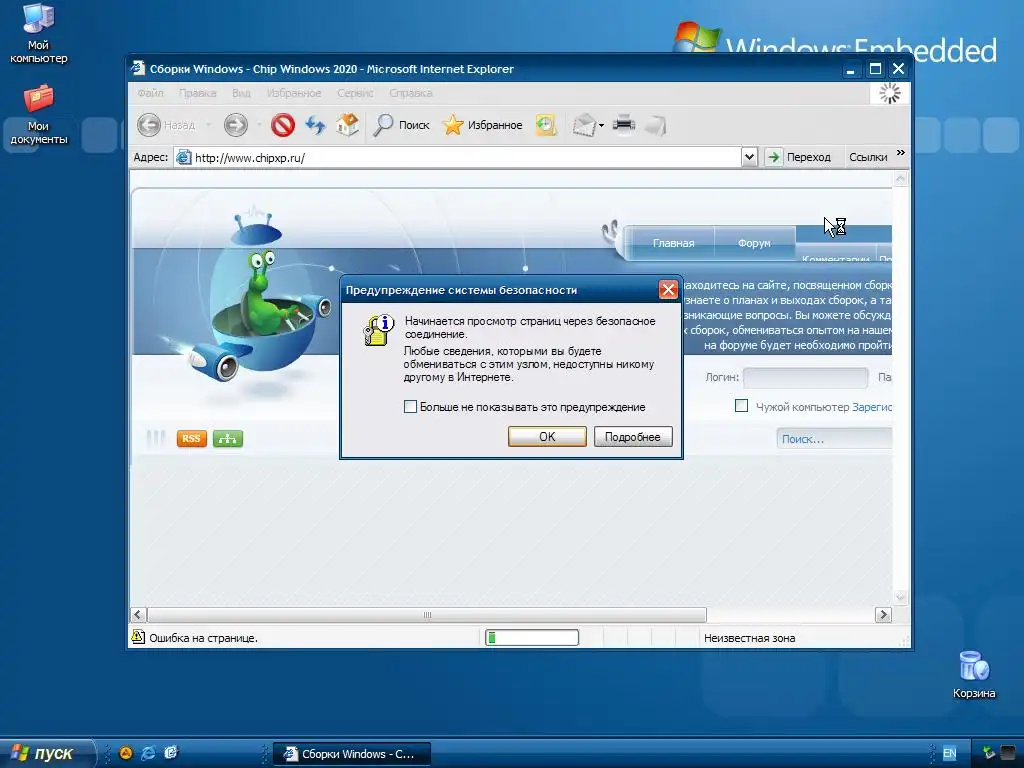Click the horizontal scrollbar right arrow
Image resolution: width=1024 pixels, height=768 pixels.
click(883, 615)
